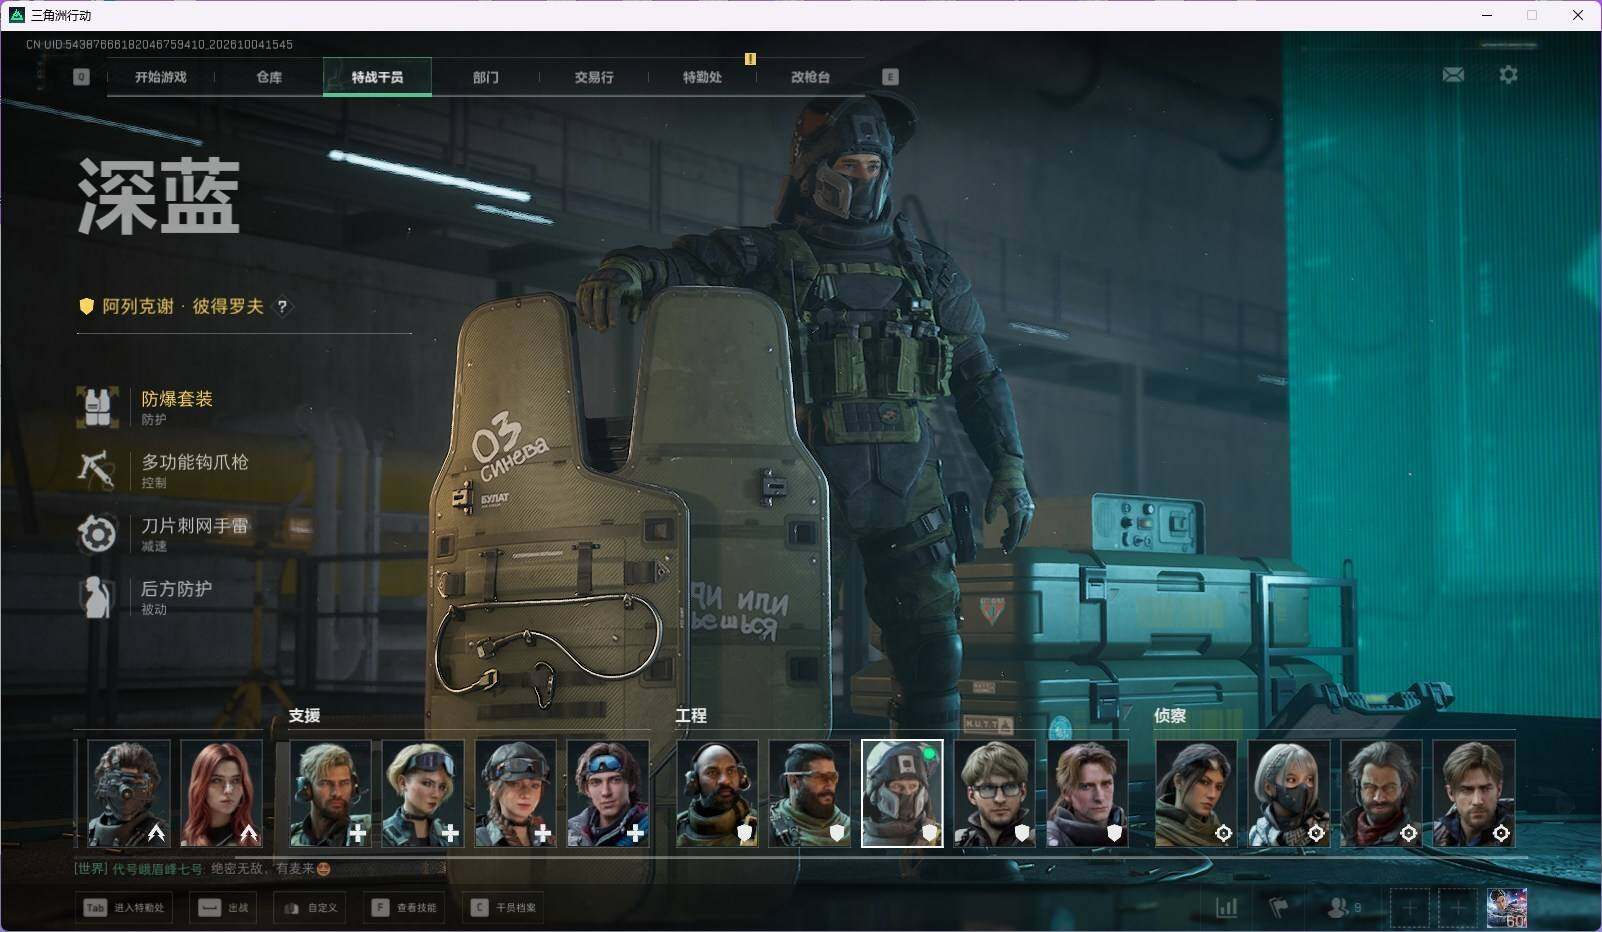The height and width of the screenshot is (932, 1602).
Task: Open the question mark help next to 阿列克谢·彼得罗夫
Action: [x=283, y=306]
